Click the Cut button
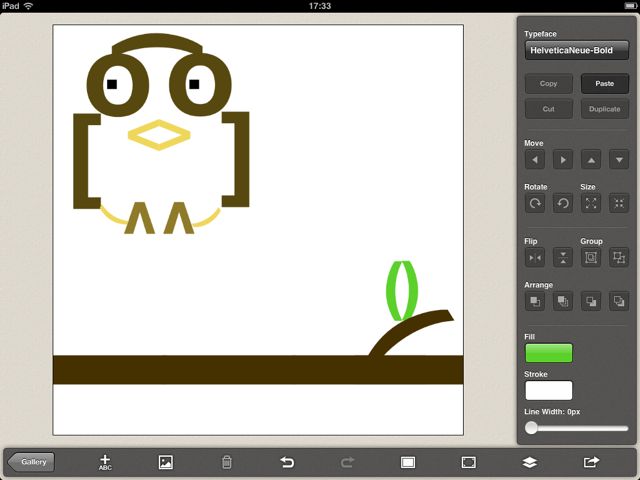The height and width of the screenshot is (480, 640). (x=549, y=109)
